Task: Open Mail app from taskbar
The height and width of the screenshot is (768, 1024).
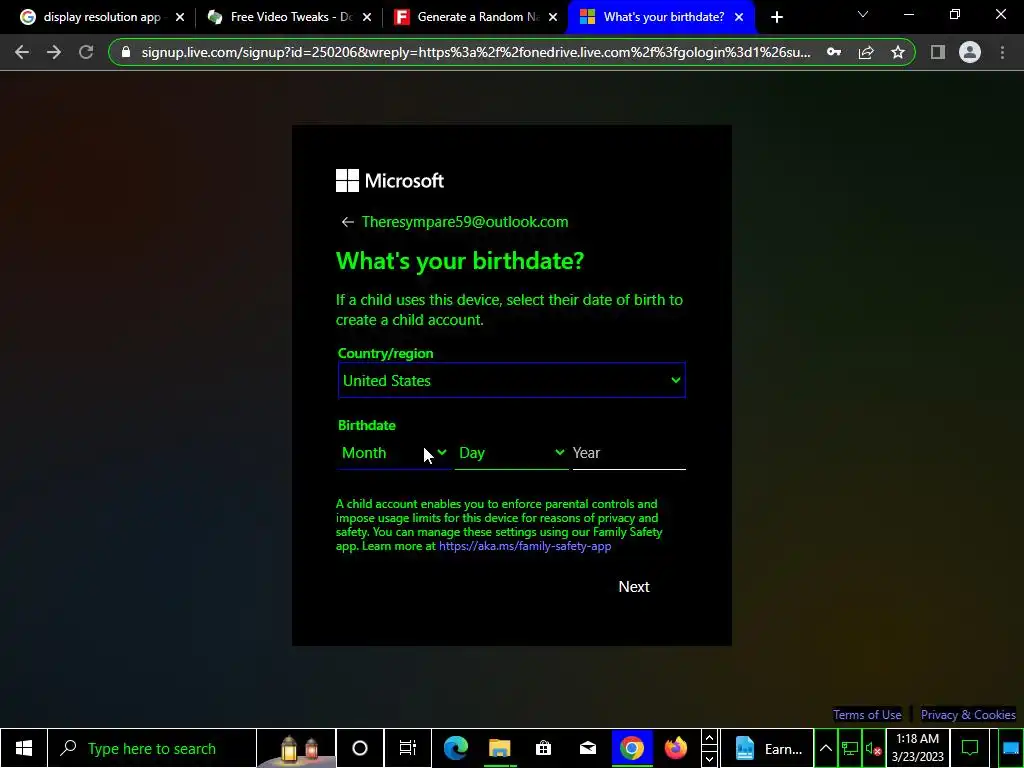Action: tap(587, 748)
